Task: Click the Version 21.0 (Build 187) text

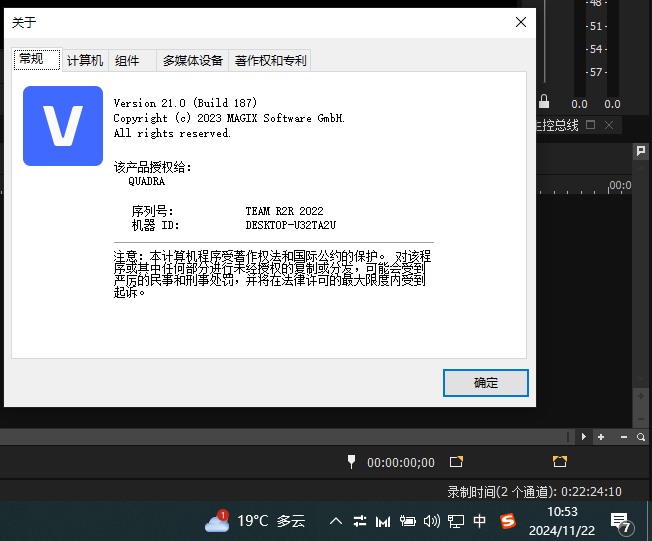Action: pos(185,103)
